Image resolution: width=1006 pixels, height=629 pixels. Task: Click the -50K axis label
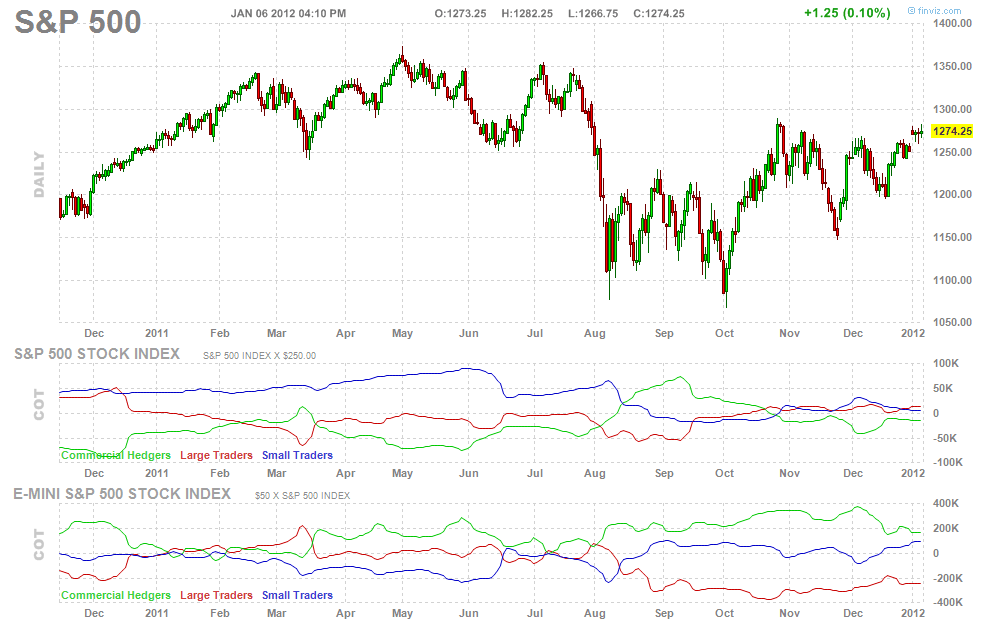pyautogui.click(x=944, y=438)
